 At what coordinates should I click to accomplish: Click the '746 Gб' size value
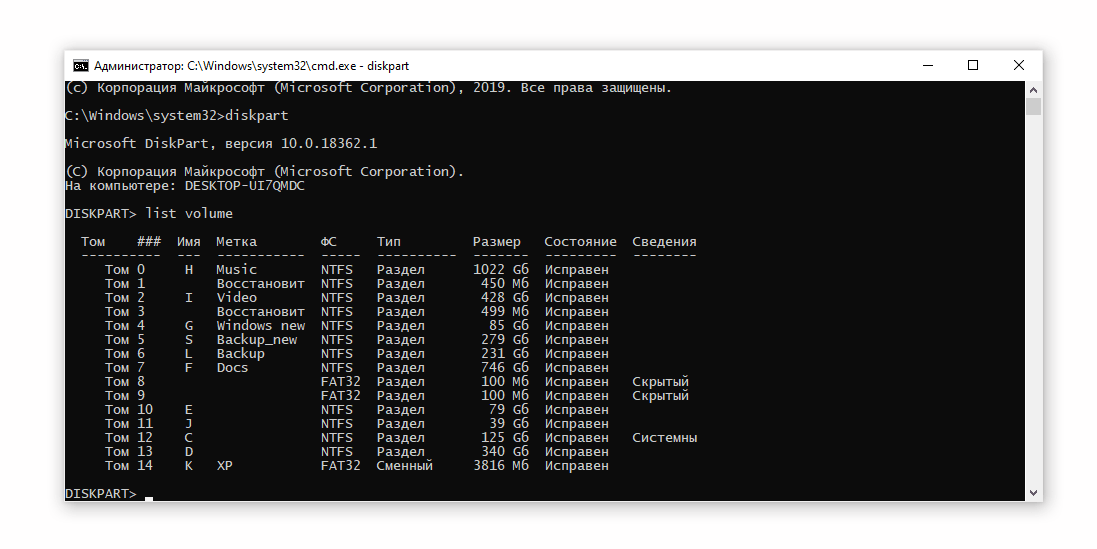tap(505, 367)
